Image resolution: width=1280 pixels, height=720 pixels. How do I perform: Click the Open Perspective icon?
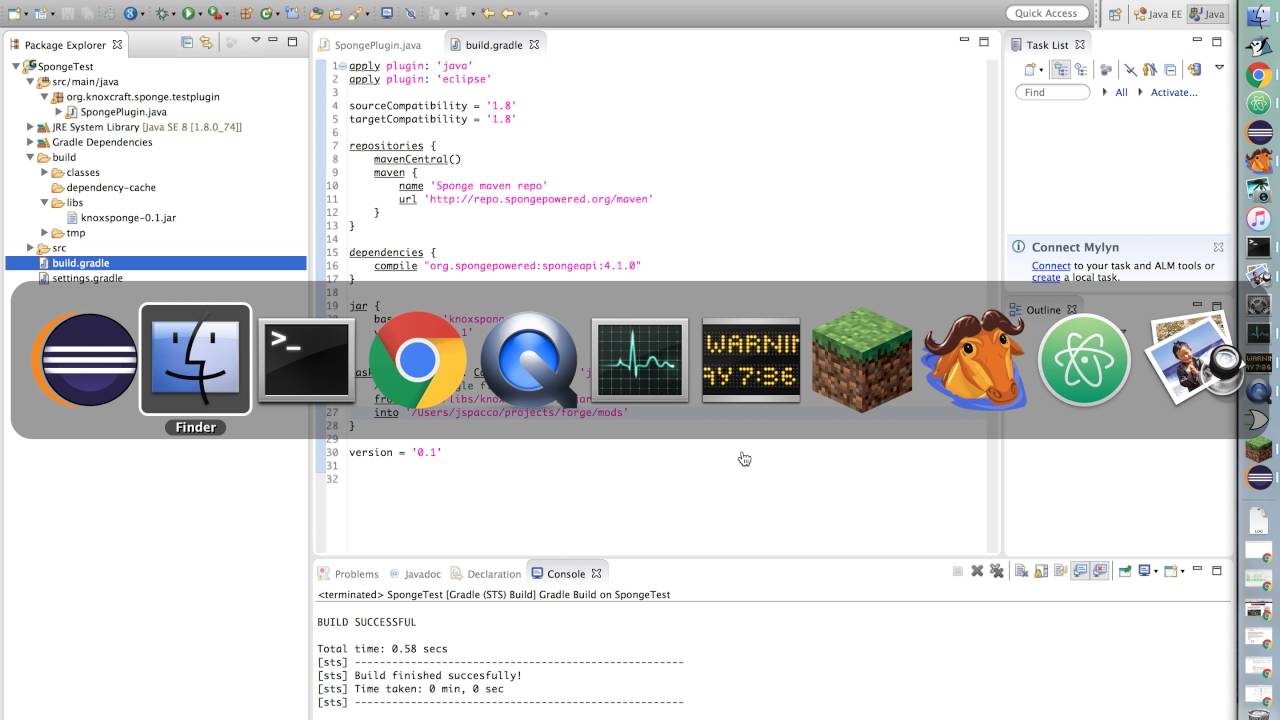[x=1114, y=14]
